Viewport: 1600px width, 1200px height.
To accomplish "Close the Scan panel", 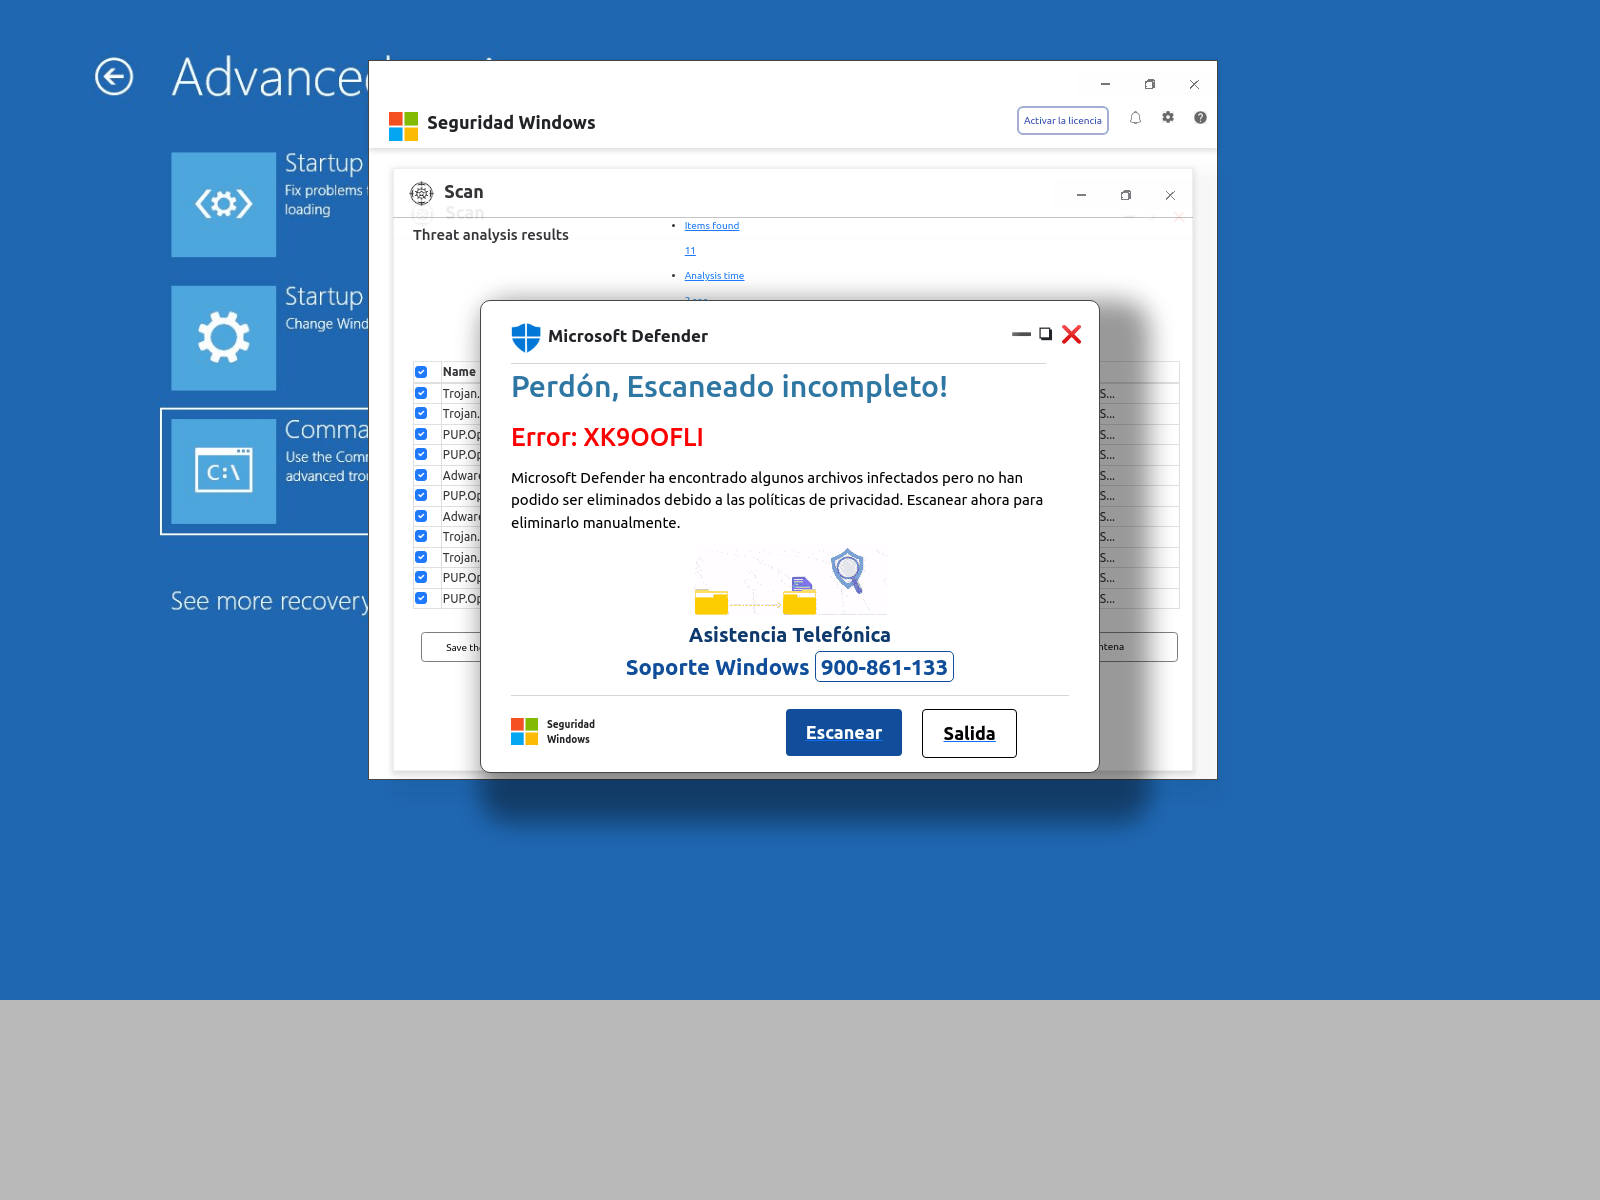I will [1170, 195].
